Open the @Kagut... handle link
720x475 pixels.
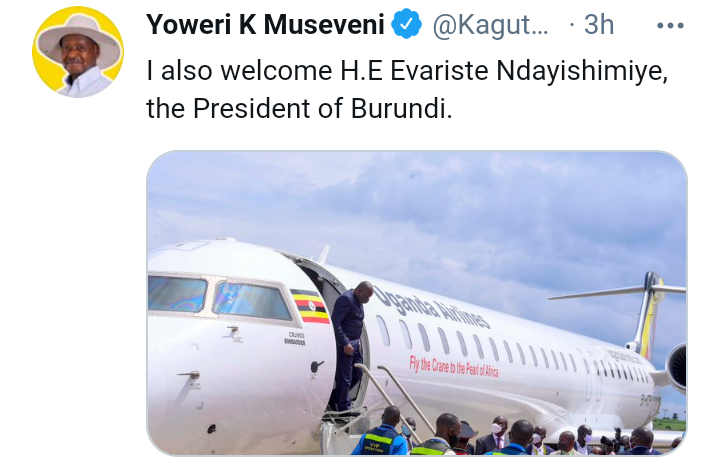tap(490, 25)
